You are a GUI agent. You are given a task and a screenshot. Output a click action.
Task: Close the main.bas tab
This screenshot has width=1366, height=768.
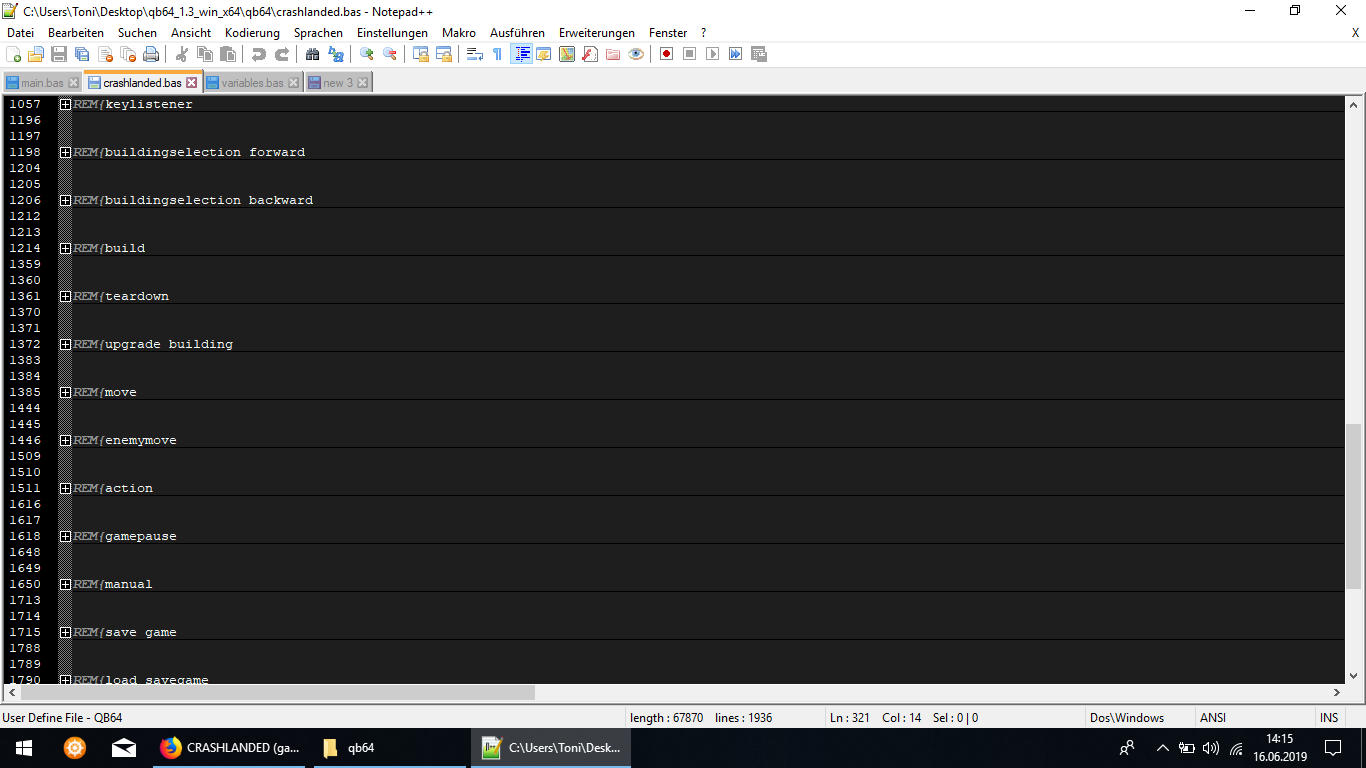click(73, 83)
